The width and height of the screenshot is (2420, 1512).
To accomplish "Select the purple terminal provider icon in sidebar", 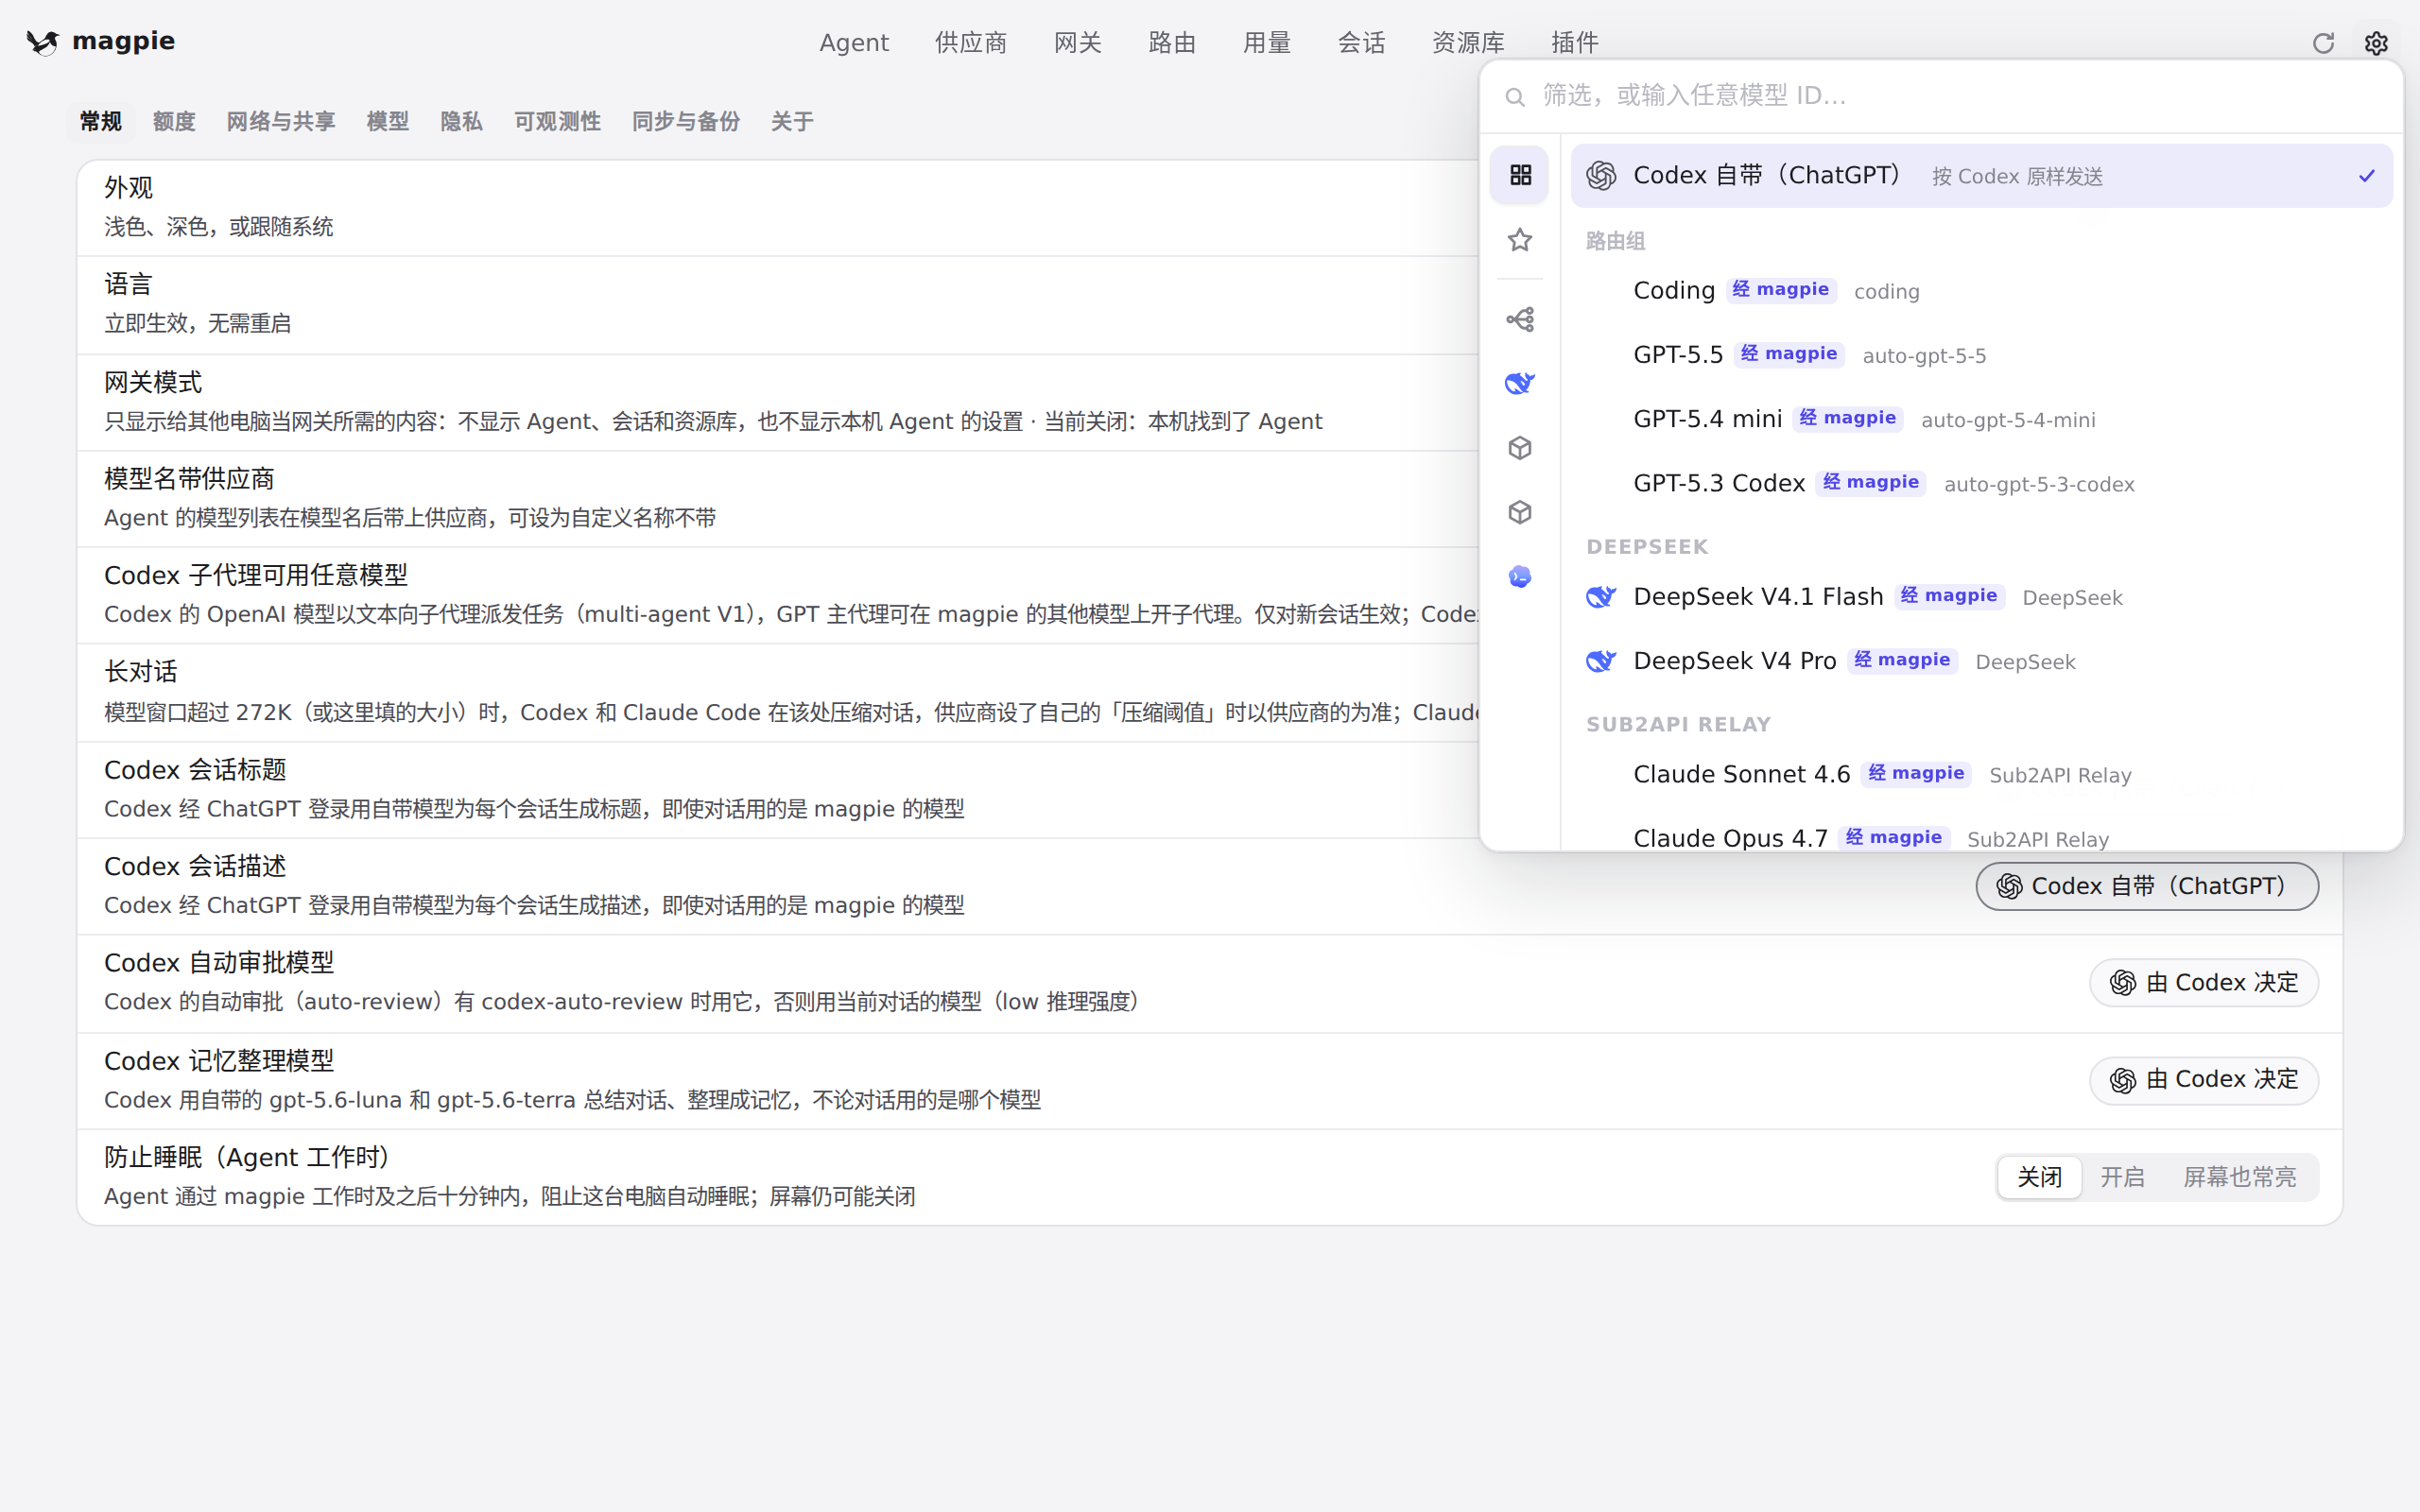I will pos(1520,577).
